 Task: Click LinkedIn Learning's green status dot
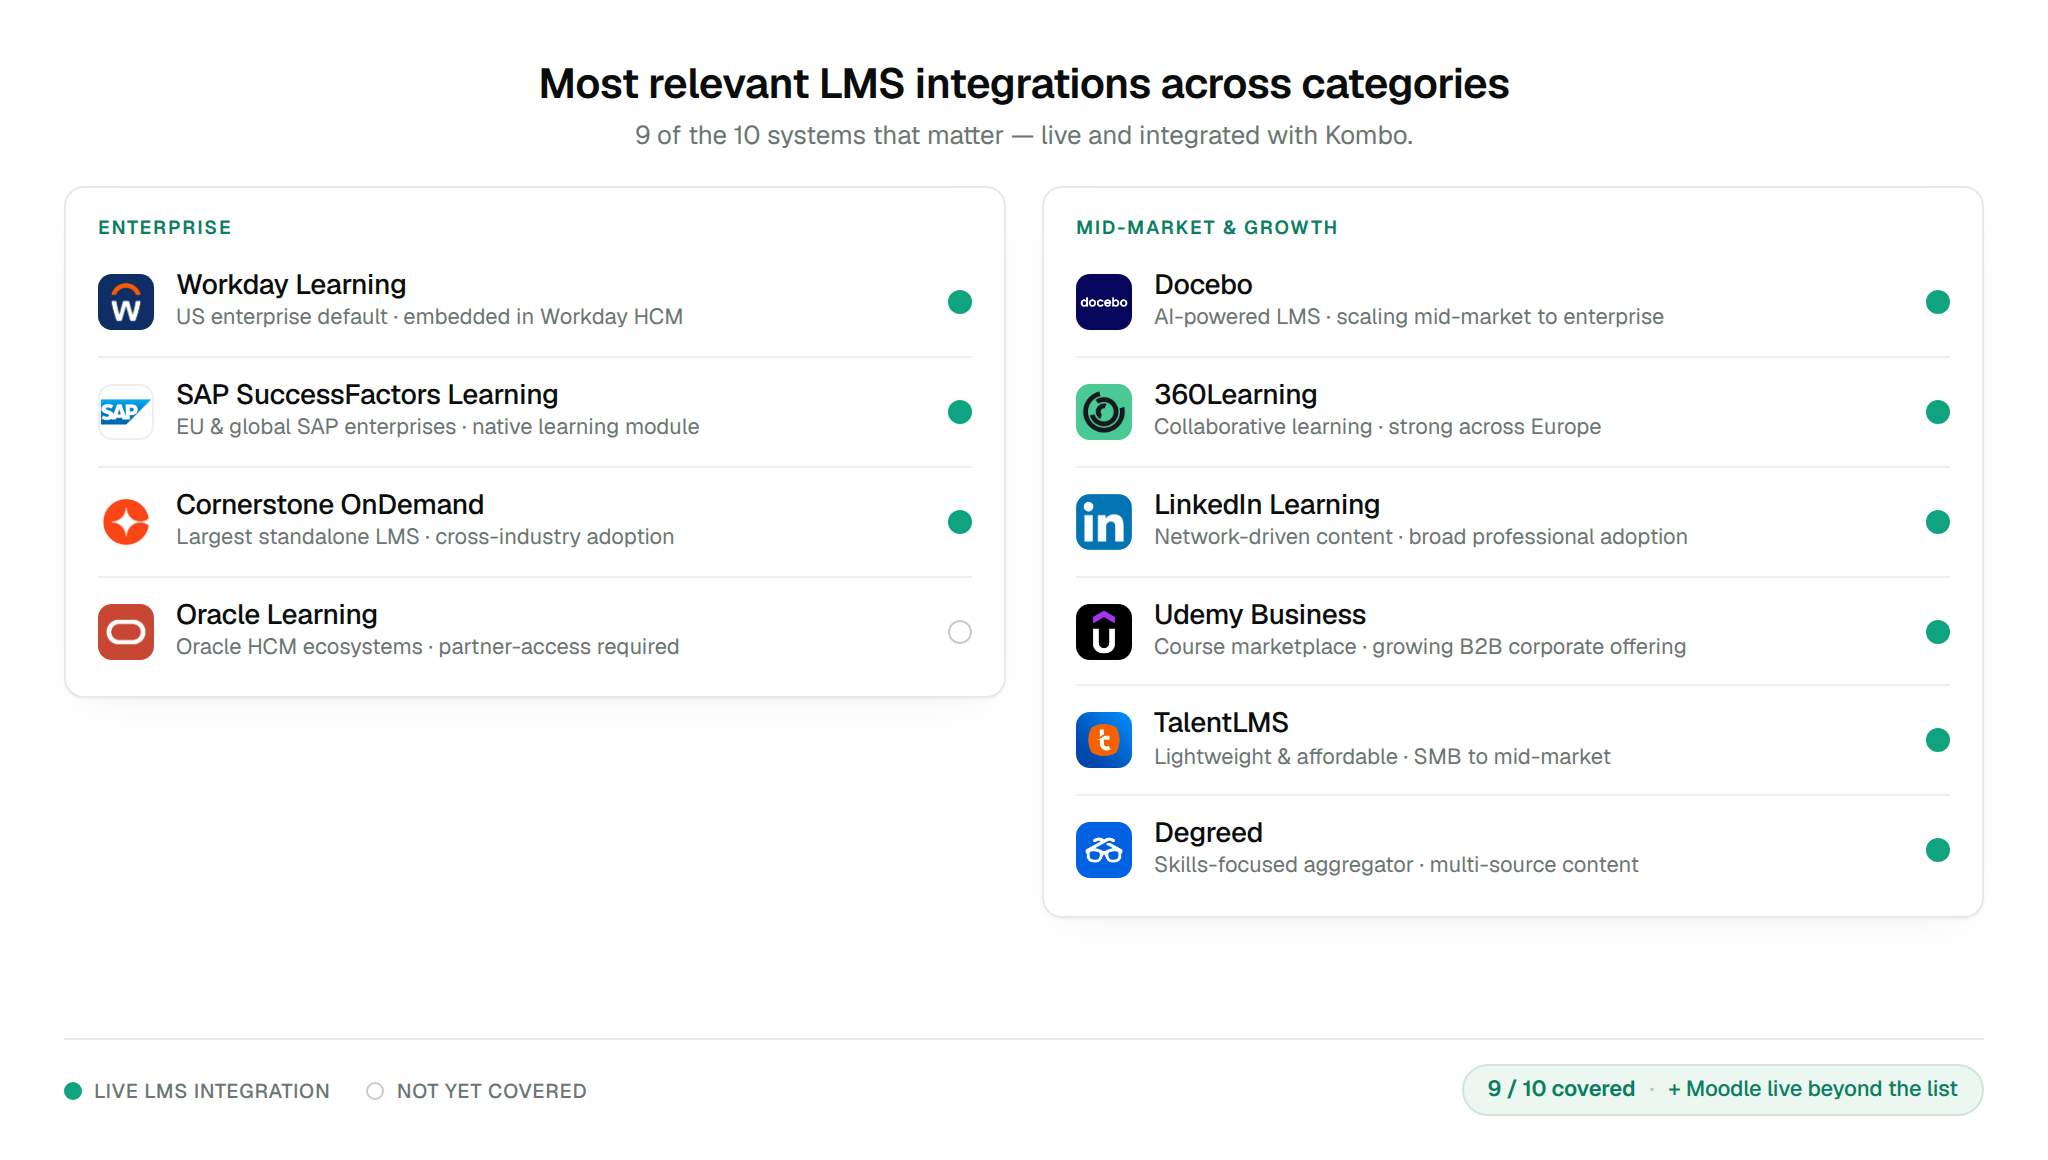1938,522
